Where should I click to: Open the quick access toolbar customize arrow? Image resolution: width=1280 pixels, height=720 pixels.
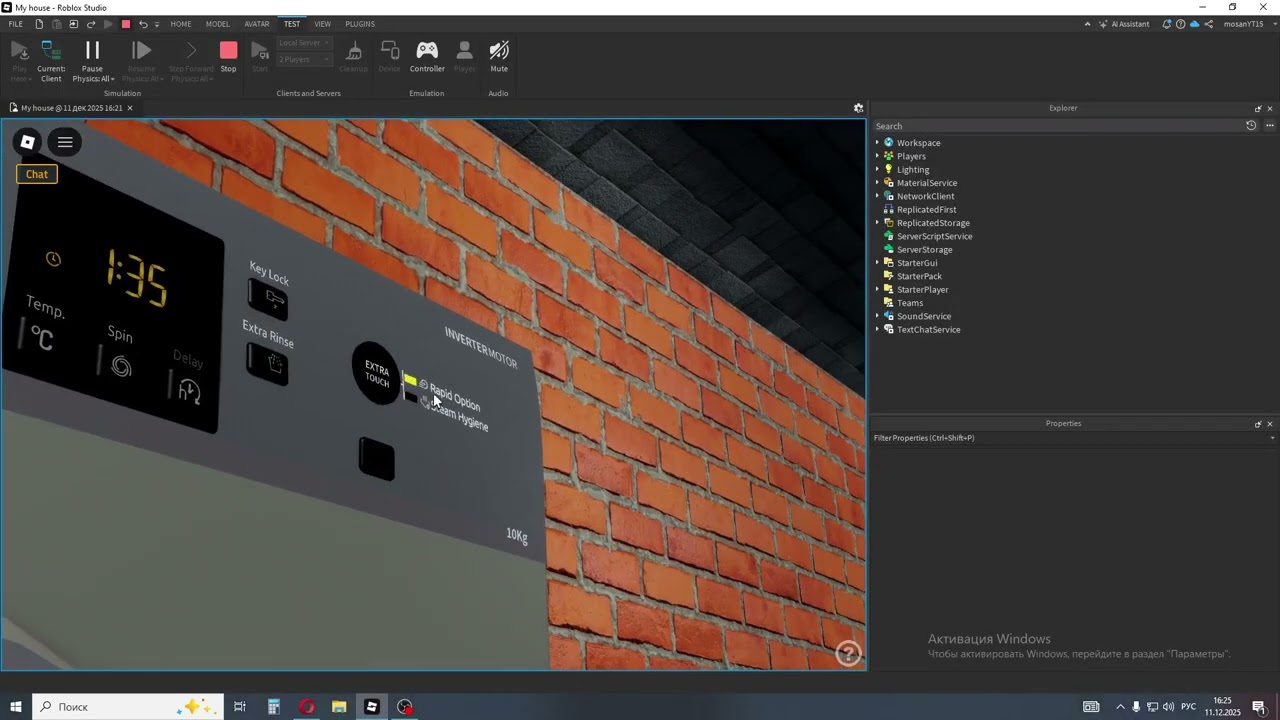(156, 24)
